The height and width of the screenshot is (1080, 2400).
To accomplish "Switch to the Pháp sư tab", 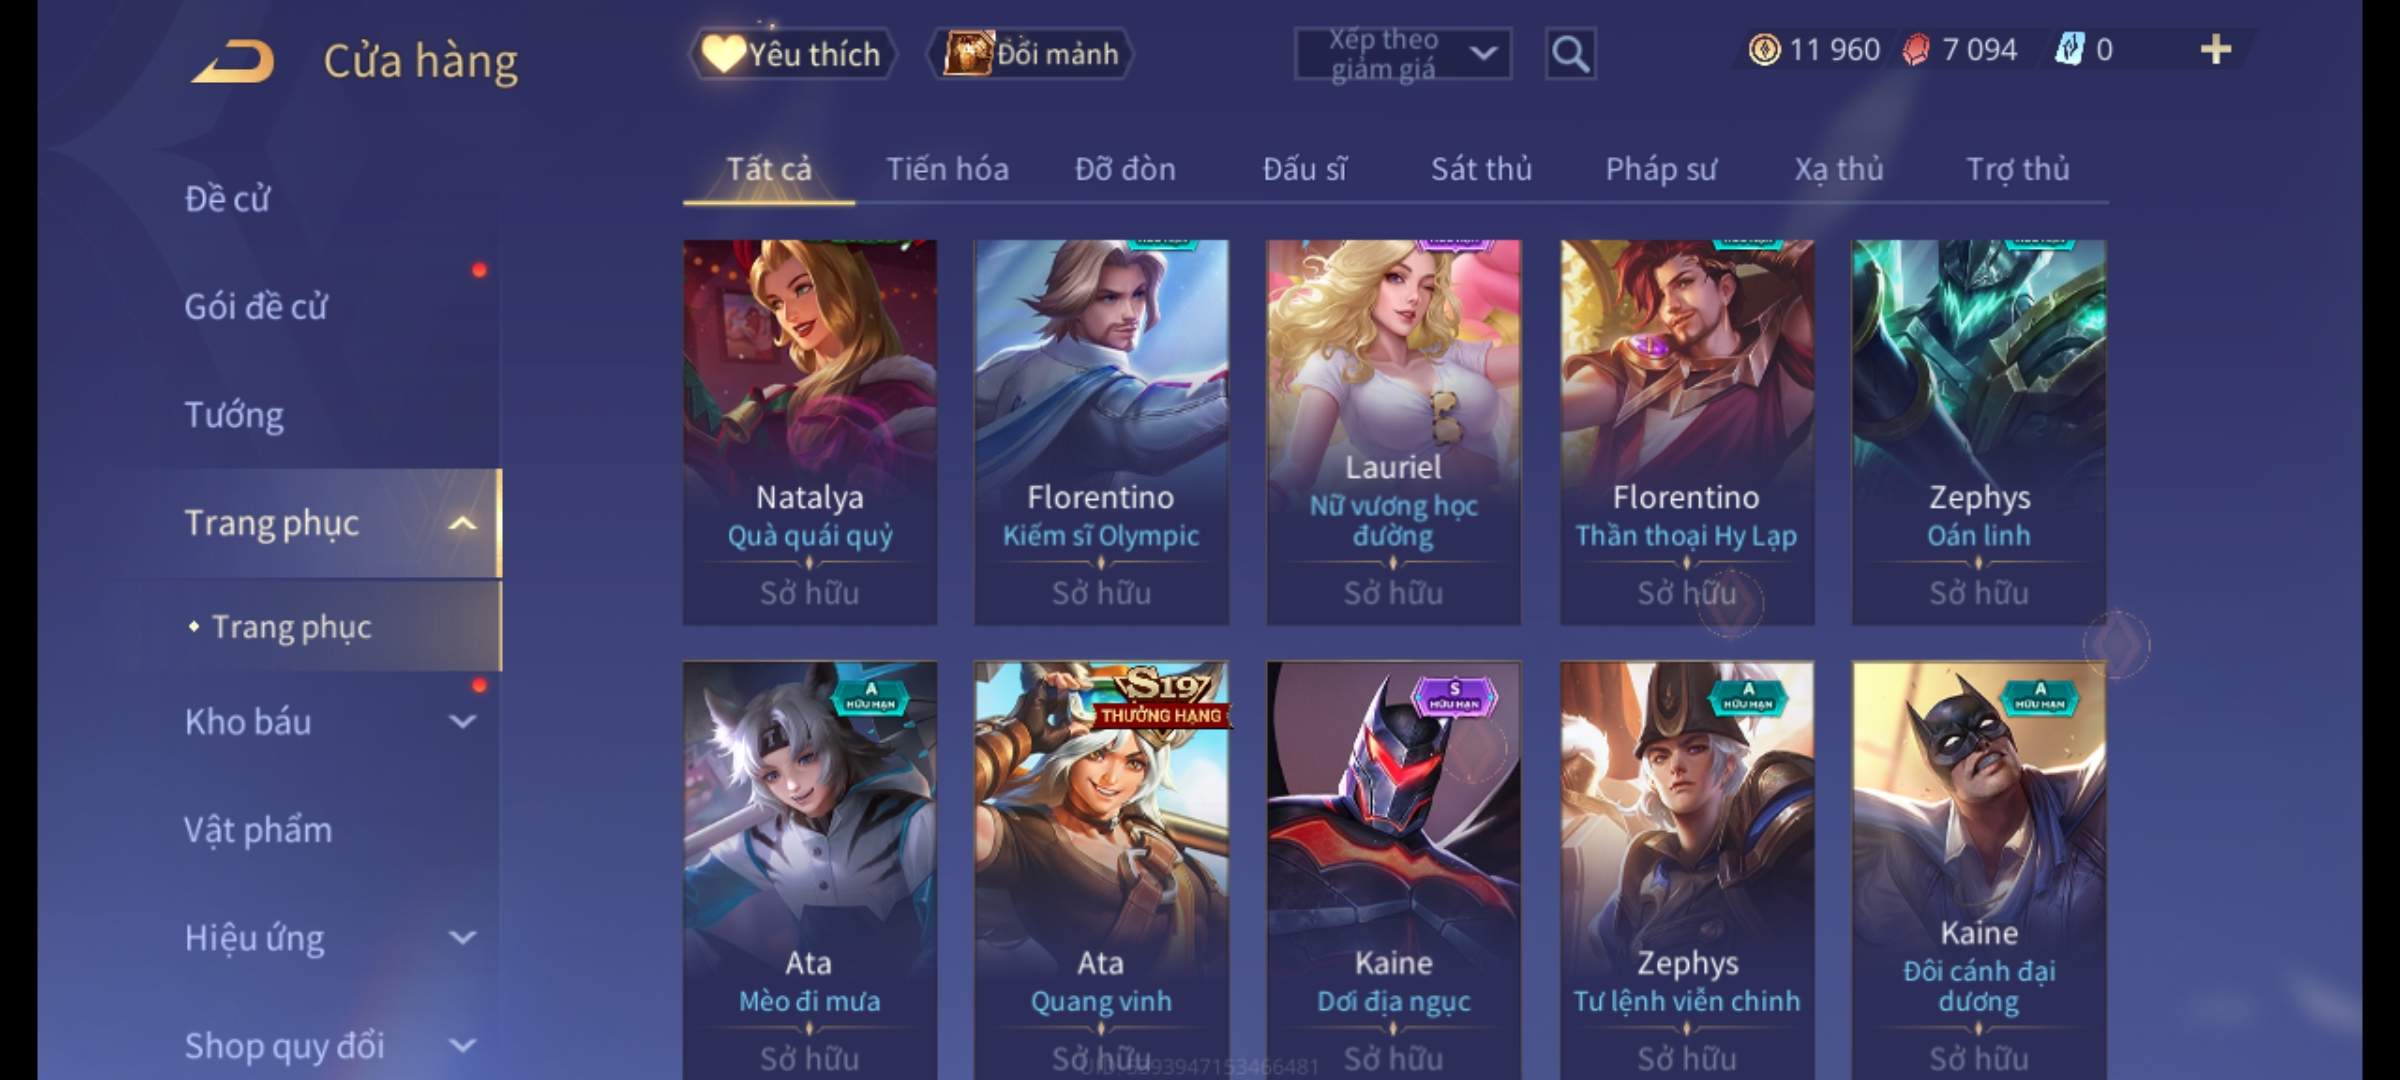I will pos(1661,169).
